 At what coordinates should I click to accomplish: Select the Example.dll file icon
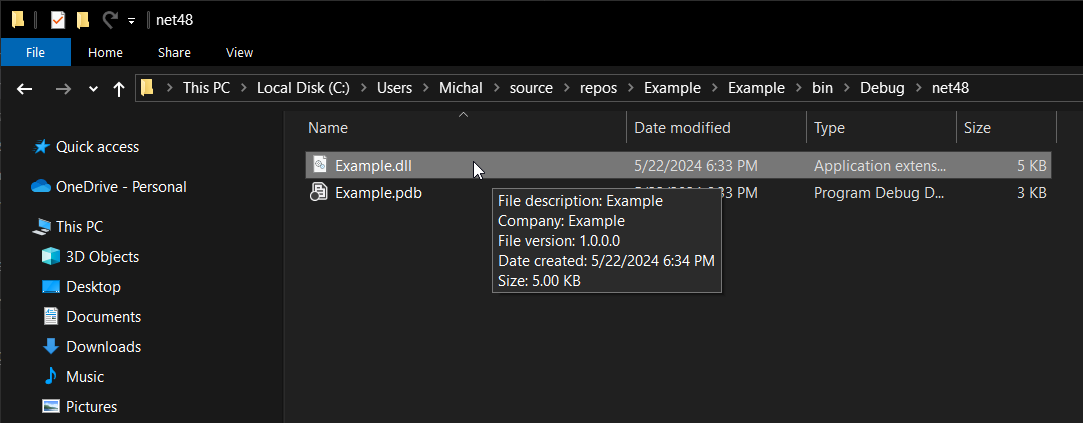(319, 165)
